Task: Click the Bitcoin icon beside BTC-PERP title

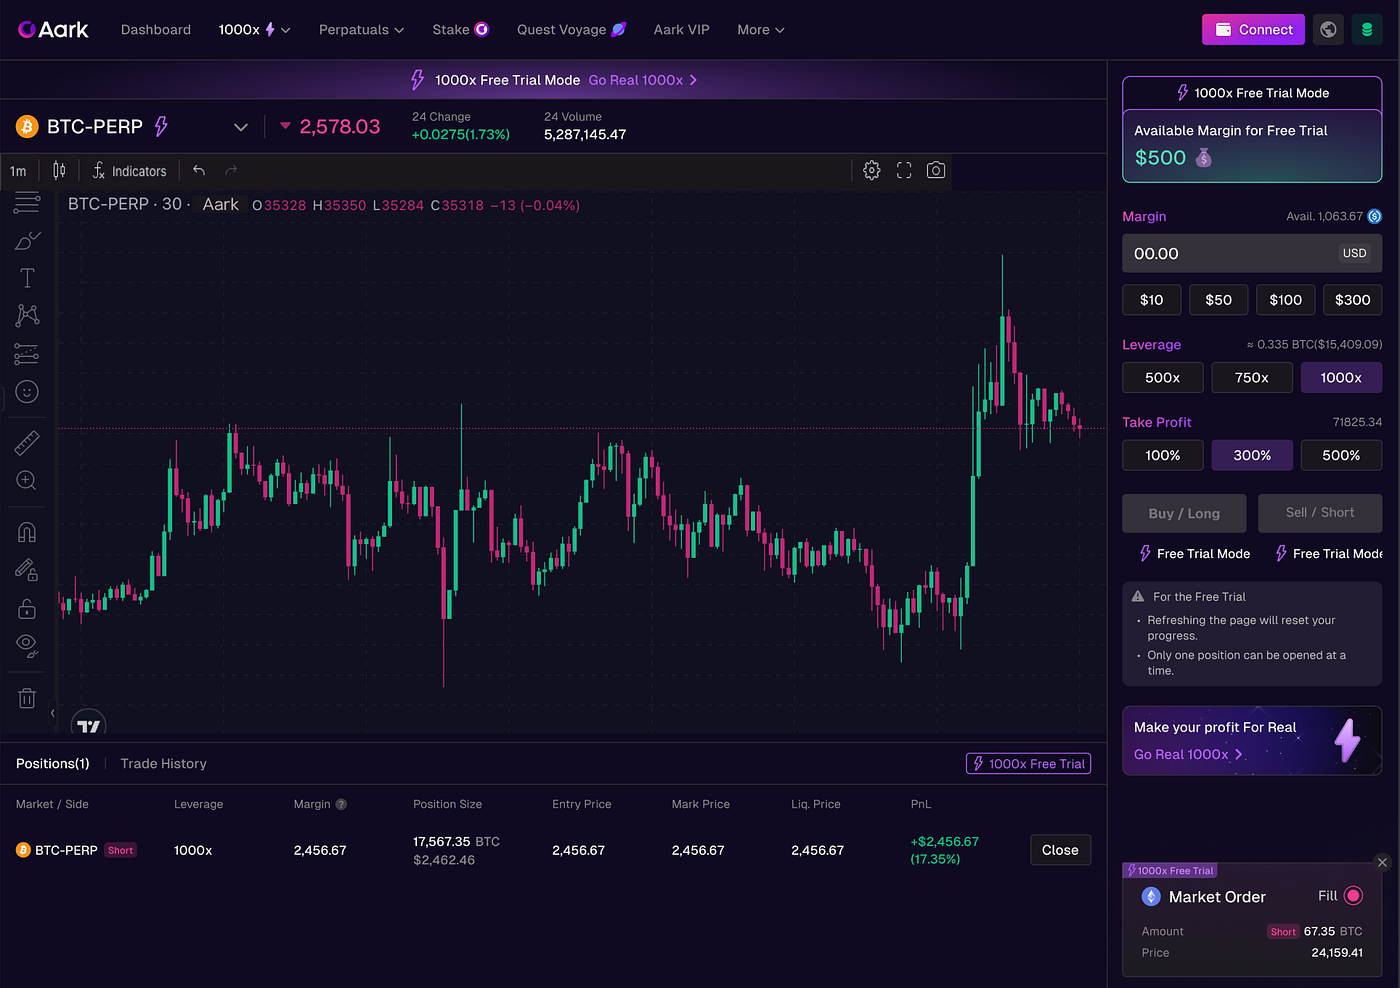Action: tap(27, 127)
